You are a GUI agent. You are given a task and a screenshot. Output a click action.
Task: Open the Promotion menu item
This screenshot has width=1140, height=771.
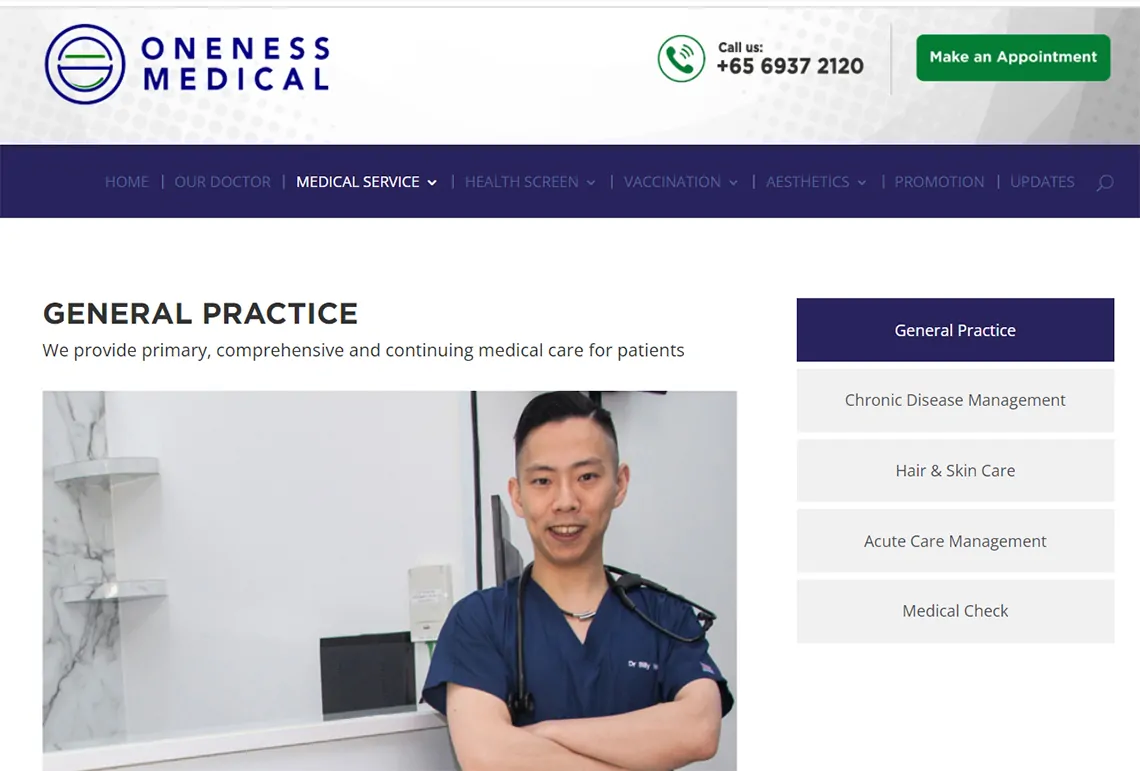(x=939, y=182)
